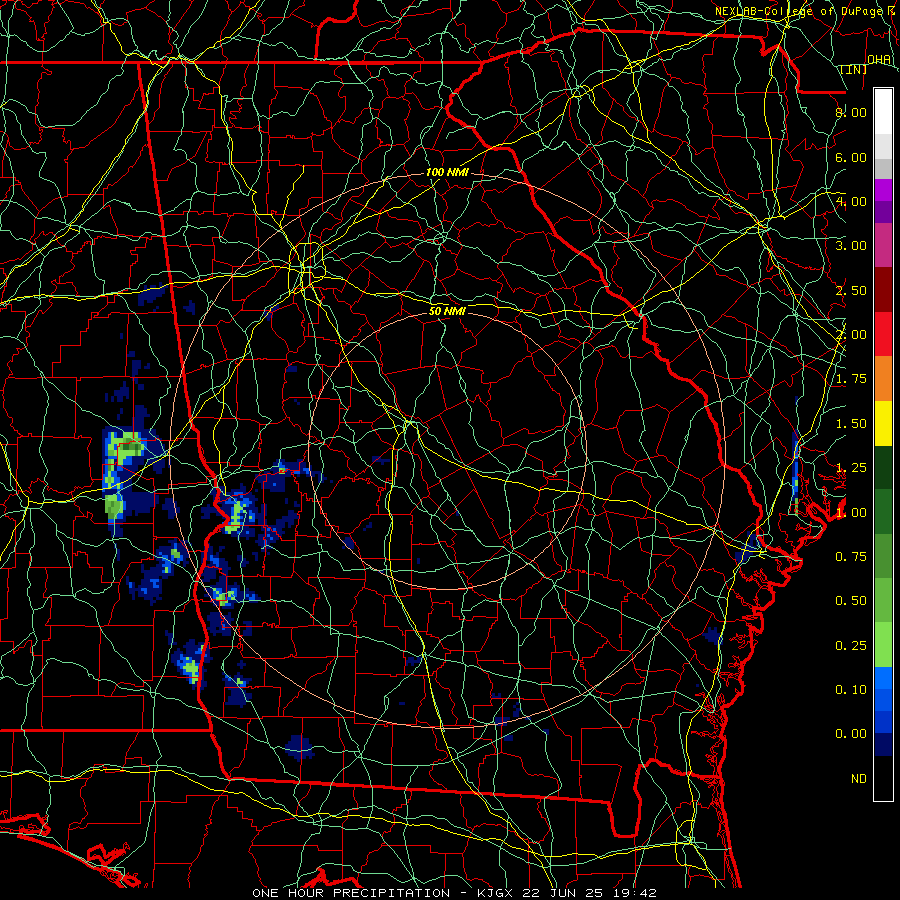The width and height of the screenshot is (900, 900).
Task: Select the black ND swatch at legend bottom
Action: 883,778
